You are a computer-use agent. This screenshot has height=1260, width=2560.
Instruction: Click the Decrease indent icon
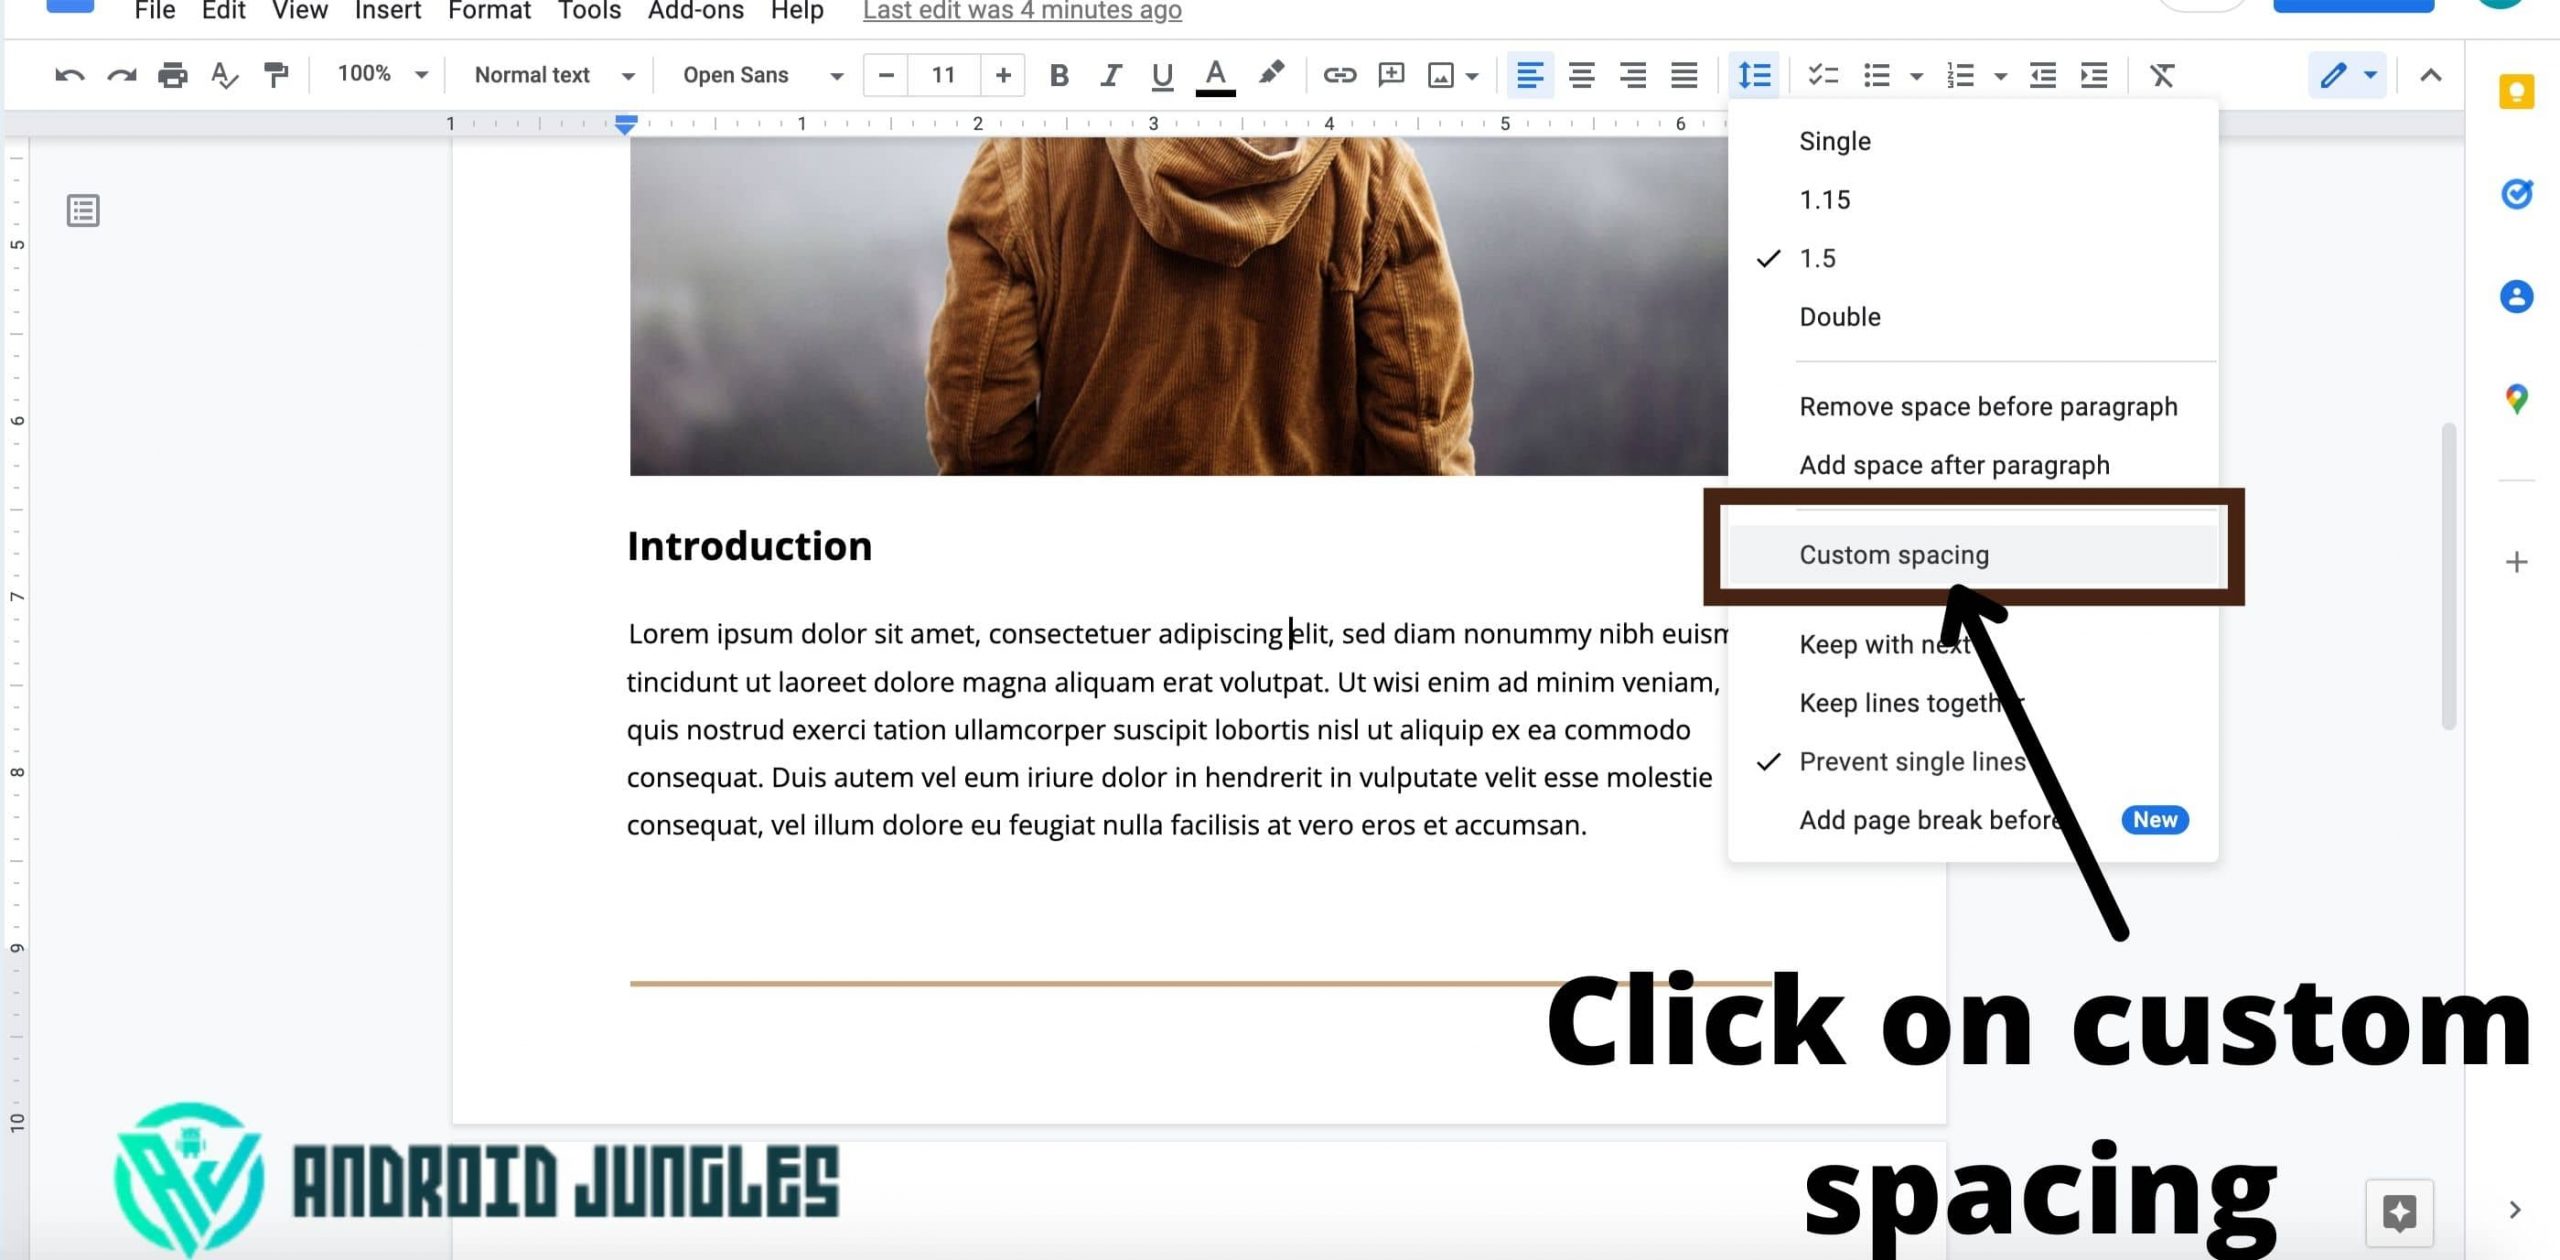tap(2042, 75)
